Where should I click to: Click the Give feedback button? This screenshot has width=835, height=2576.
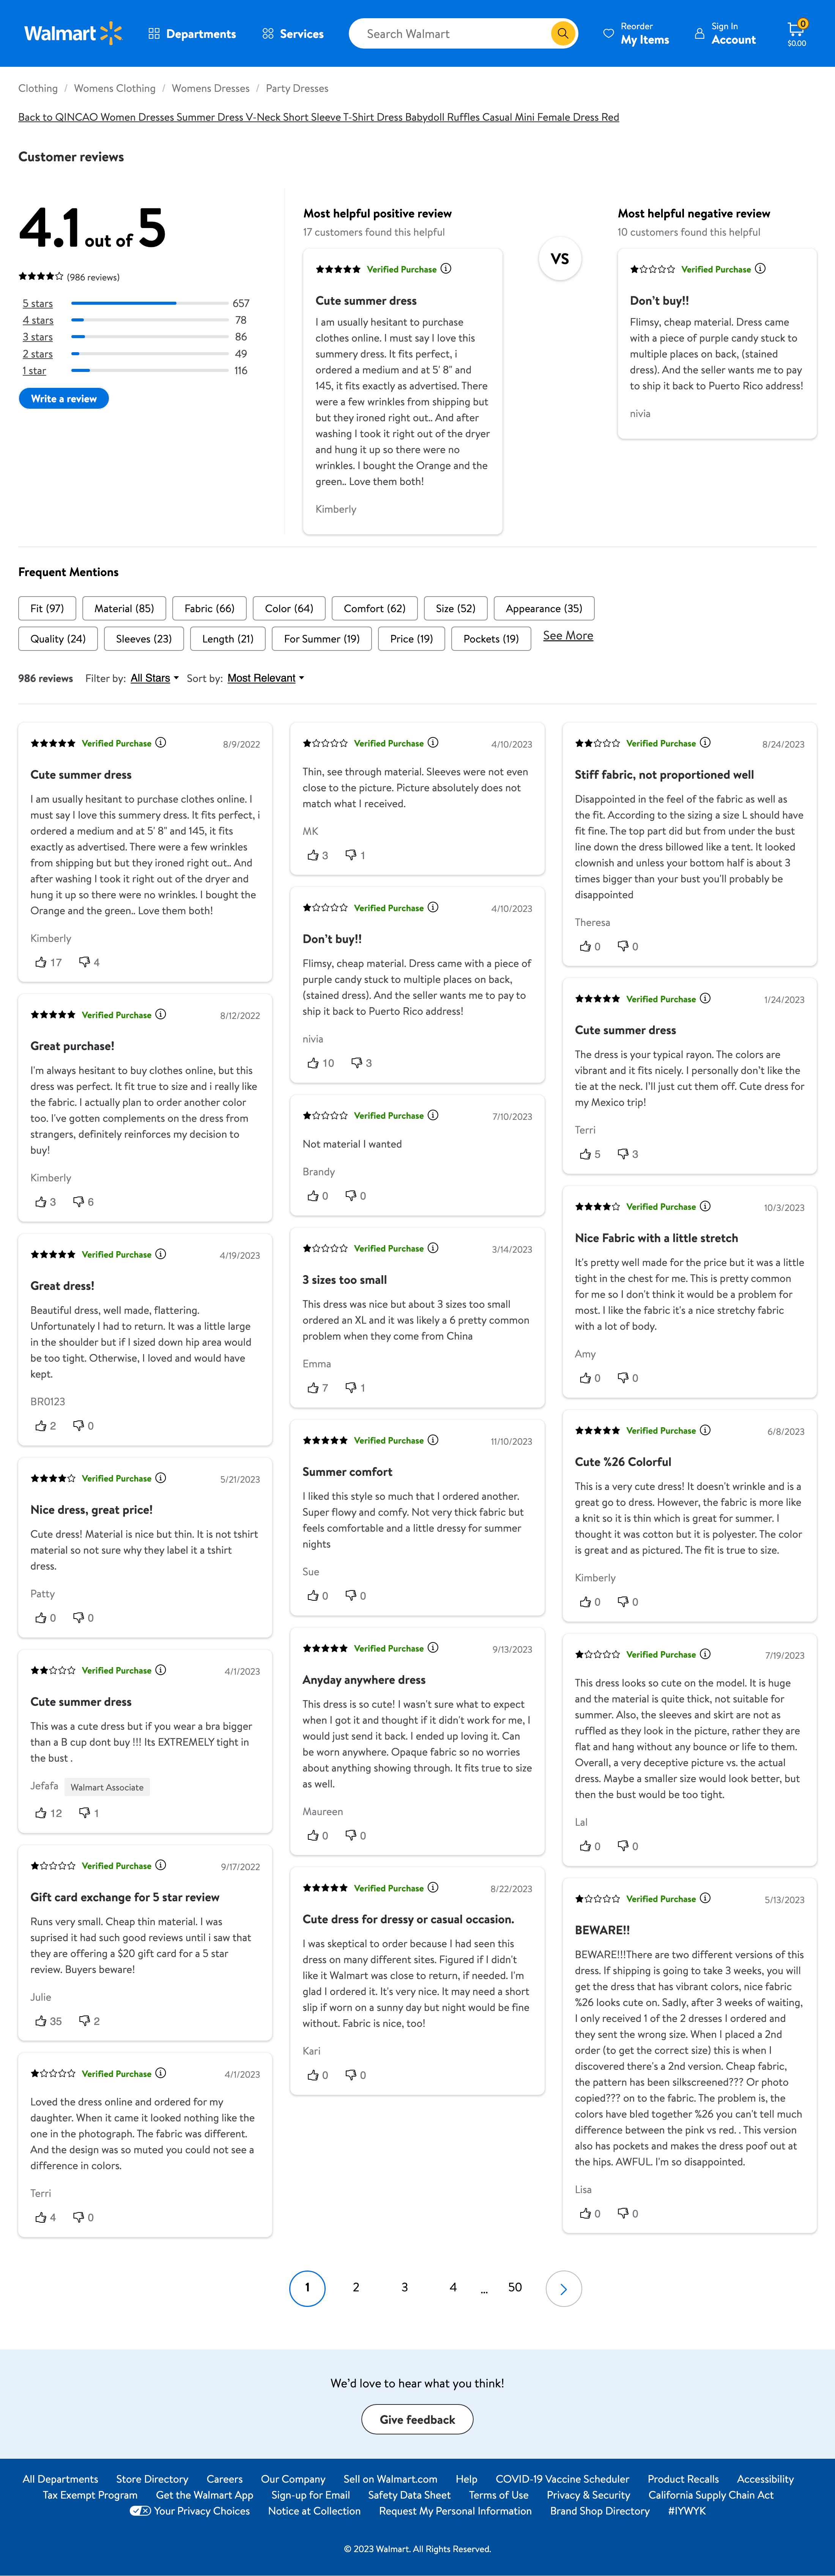coord(417,2420)
